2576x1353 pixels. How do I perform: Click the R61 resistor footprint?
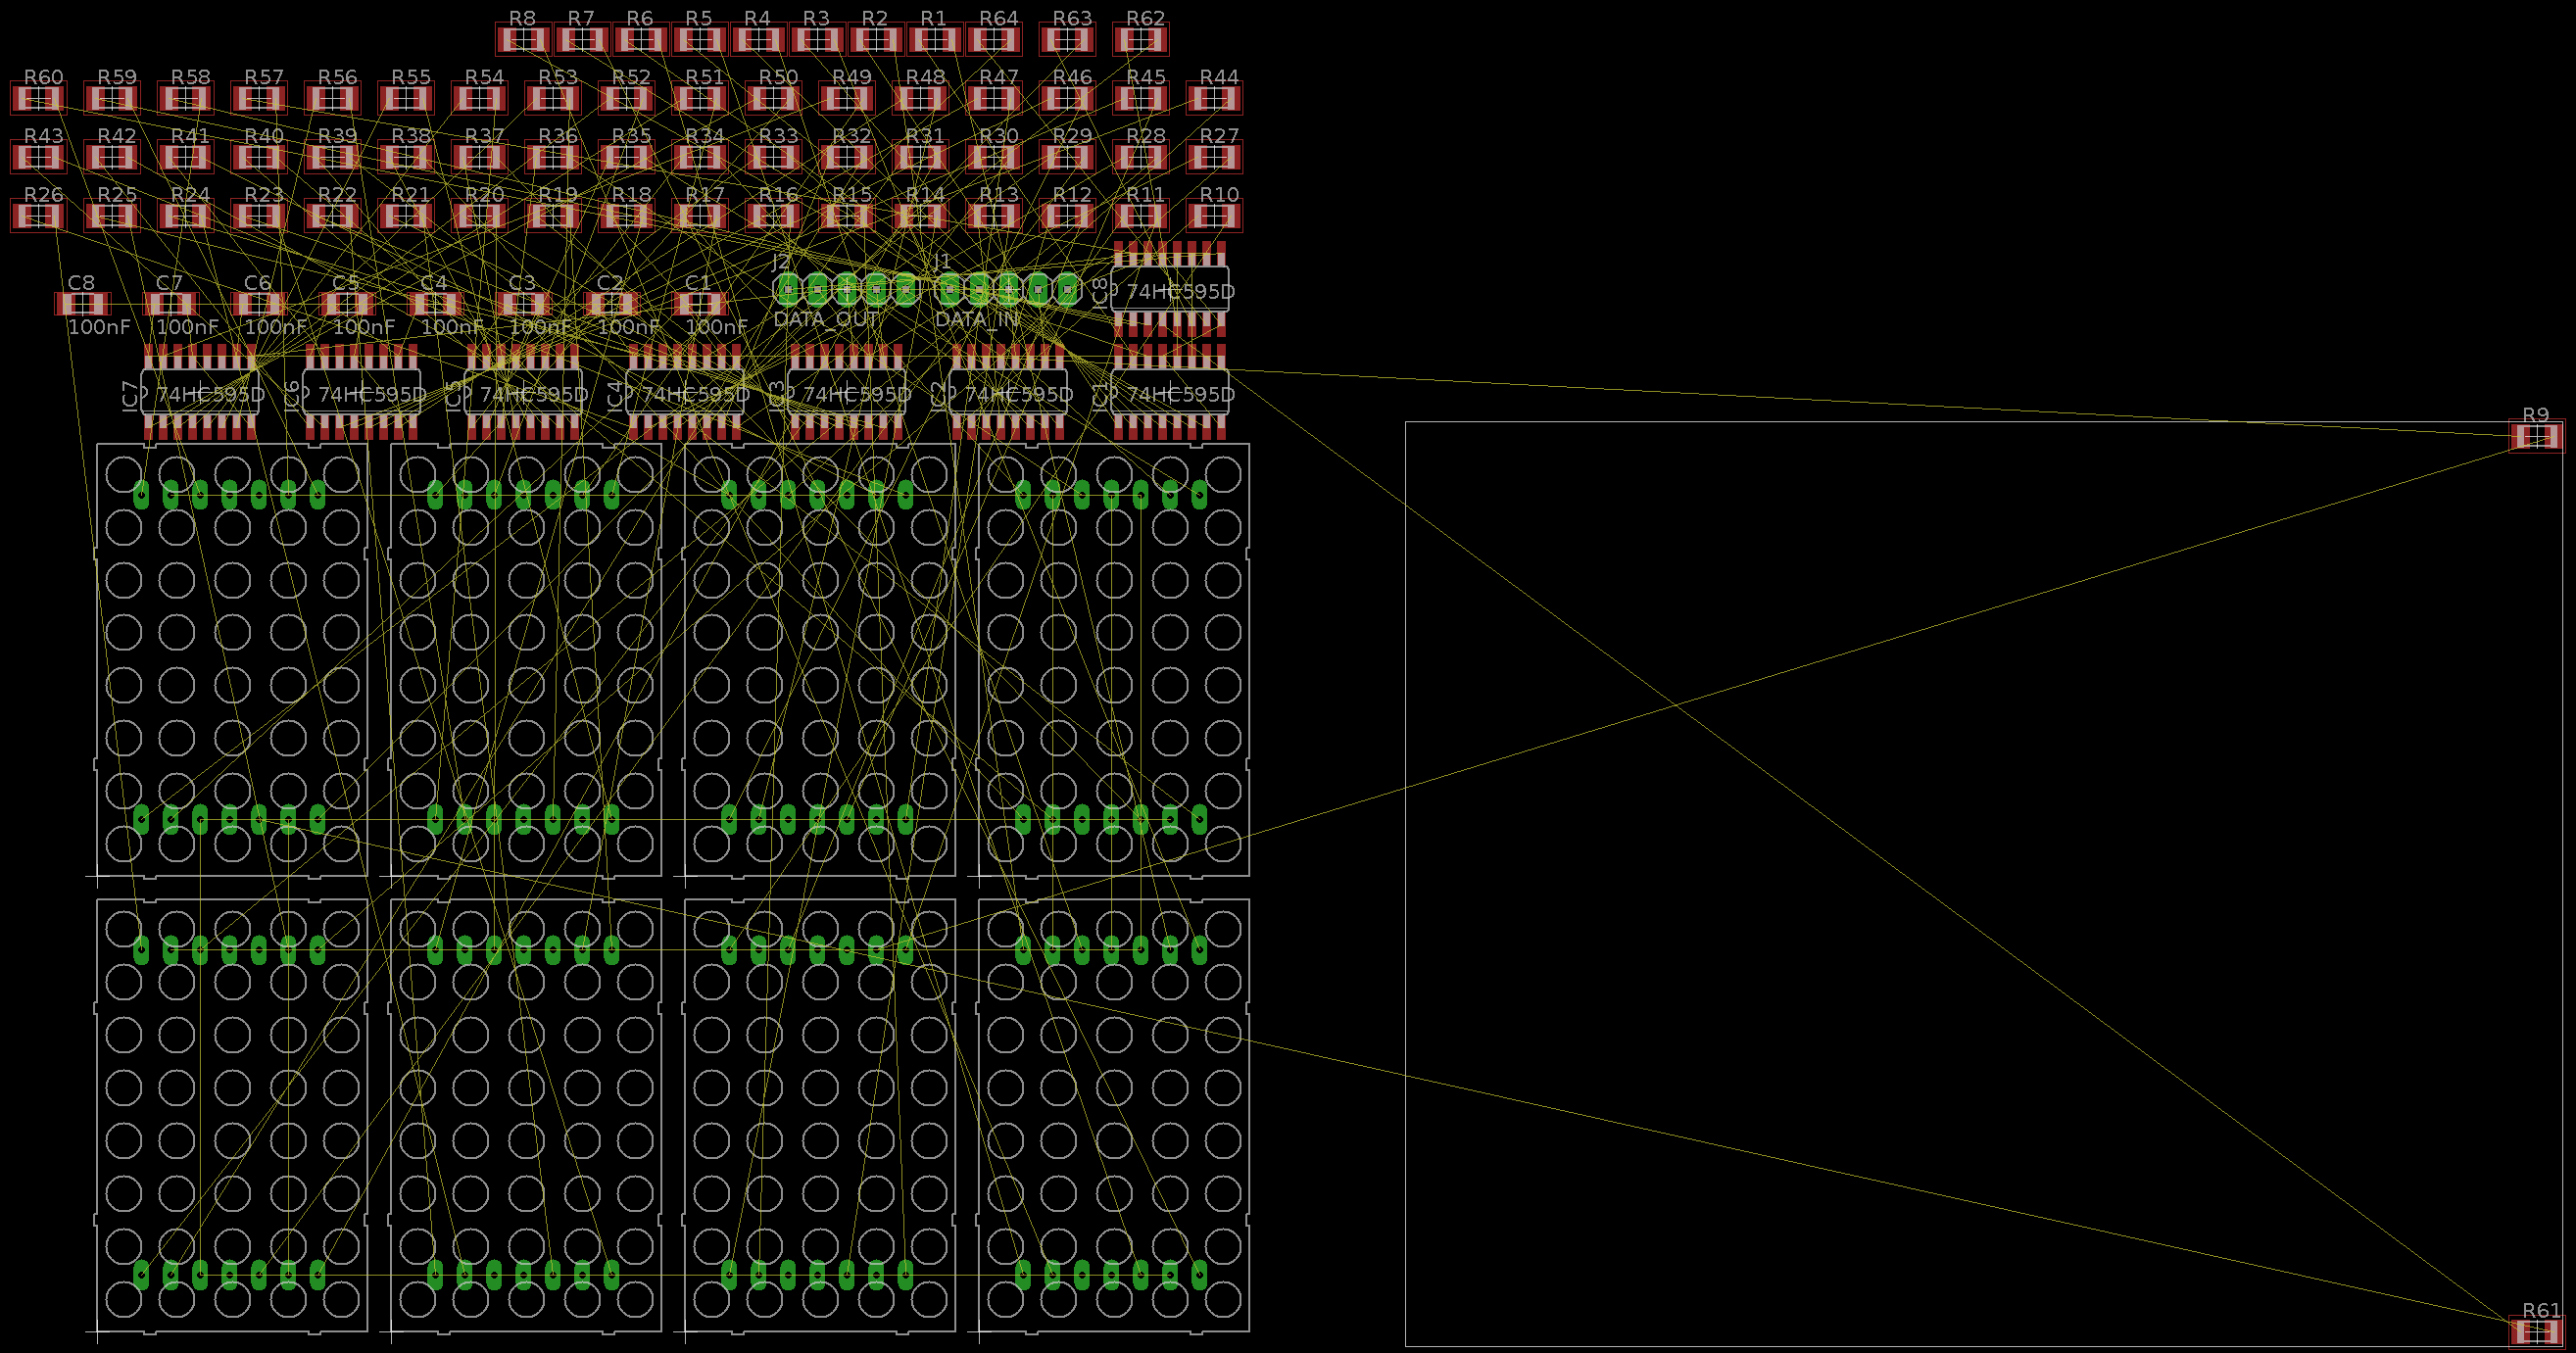[x=2536, y=1332]
